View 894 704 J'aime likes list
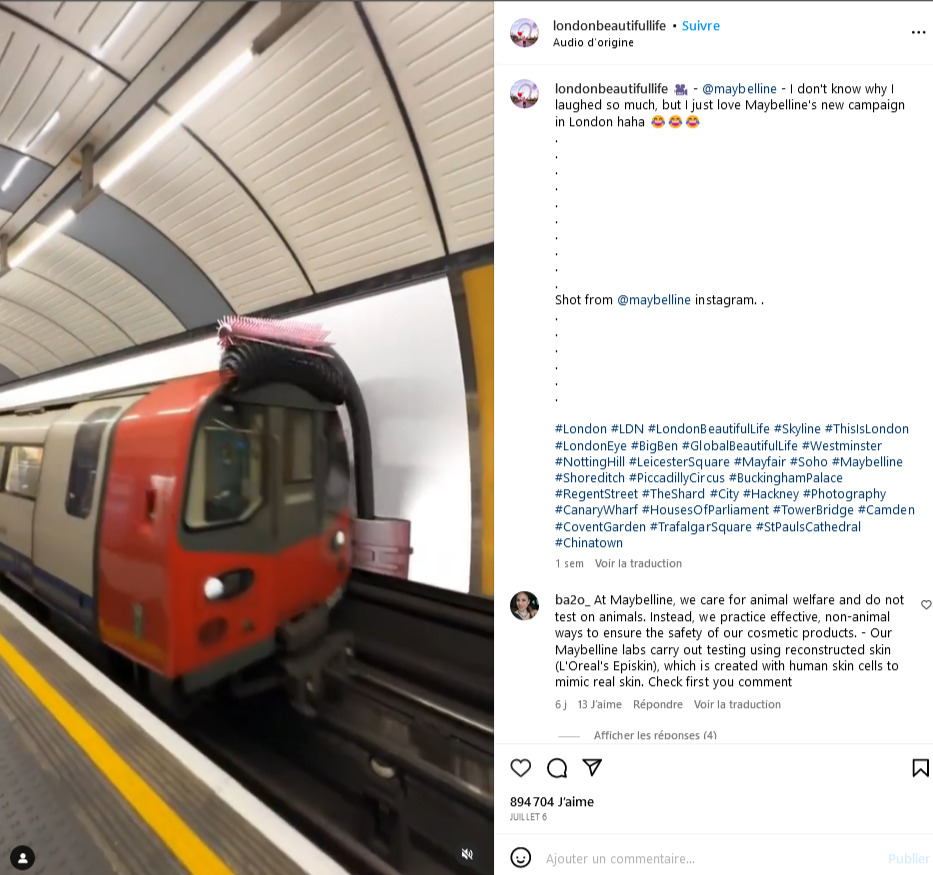 (x=552, y=802)
